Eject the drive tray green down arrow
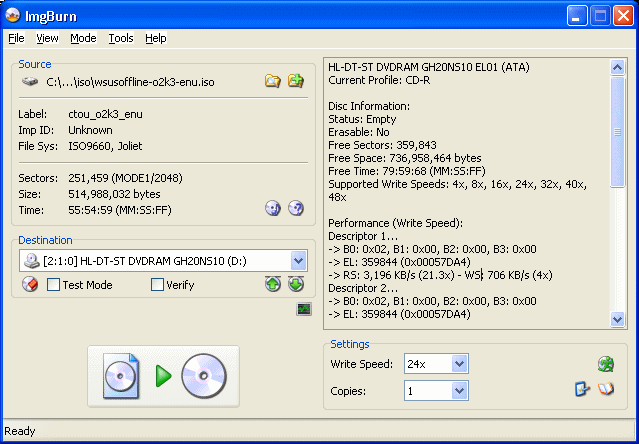The height and width of the screenshot is (444, 639). click(296, 284)
